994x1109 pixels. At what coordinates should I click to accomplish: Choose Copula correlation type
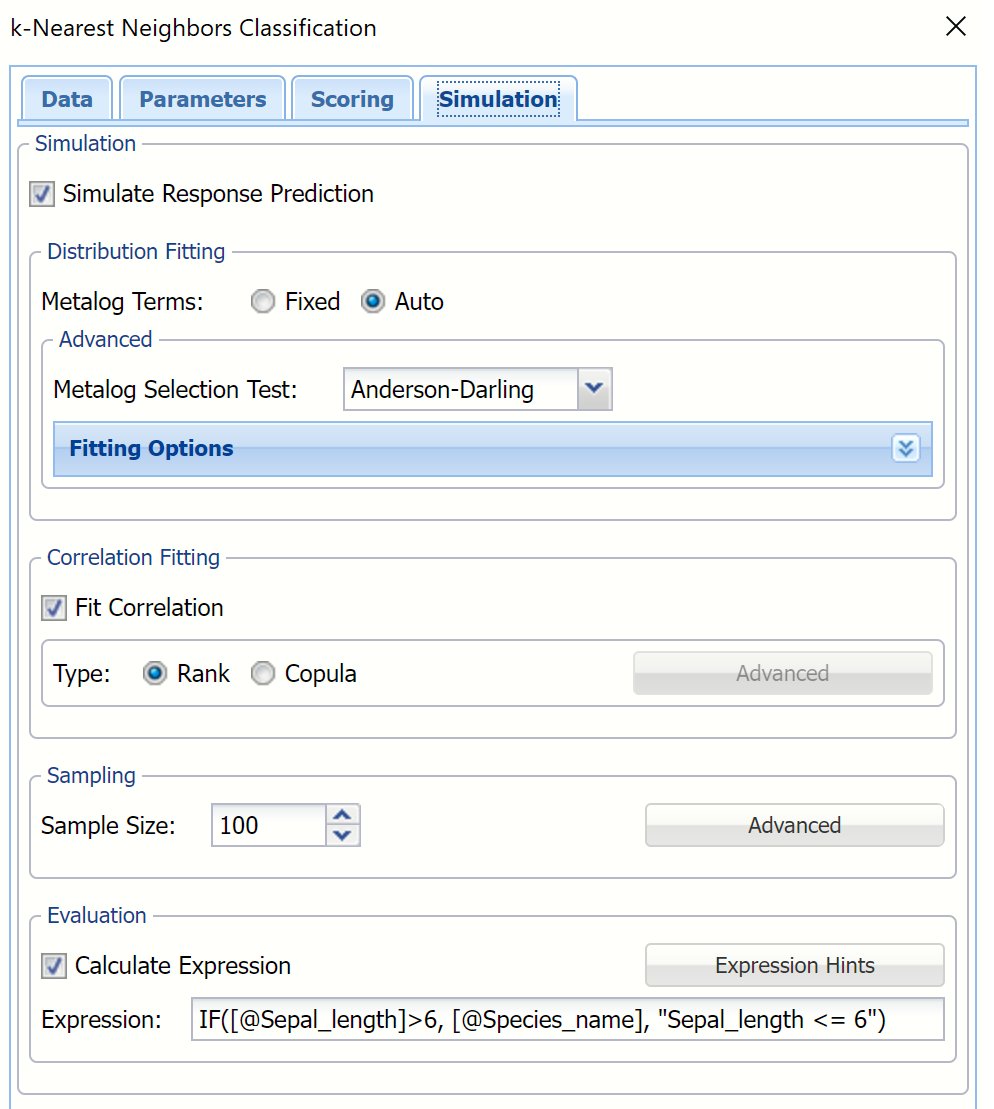(263, 674)
